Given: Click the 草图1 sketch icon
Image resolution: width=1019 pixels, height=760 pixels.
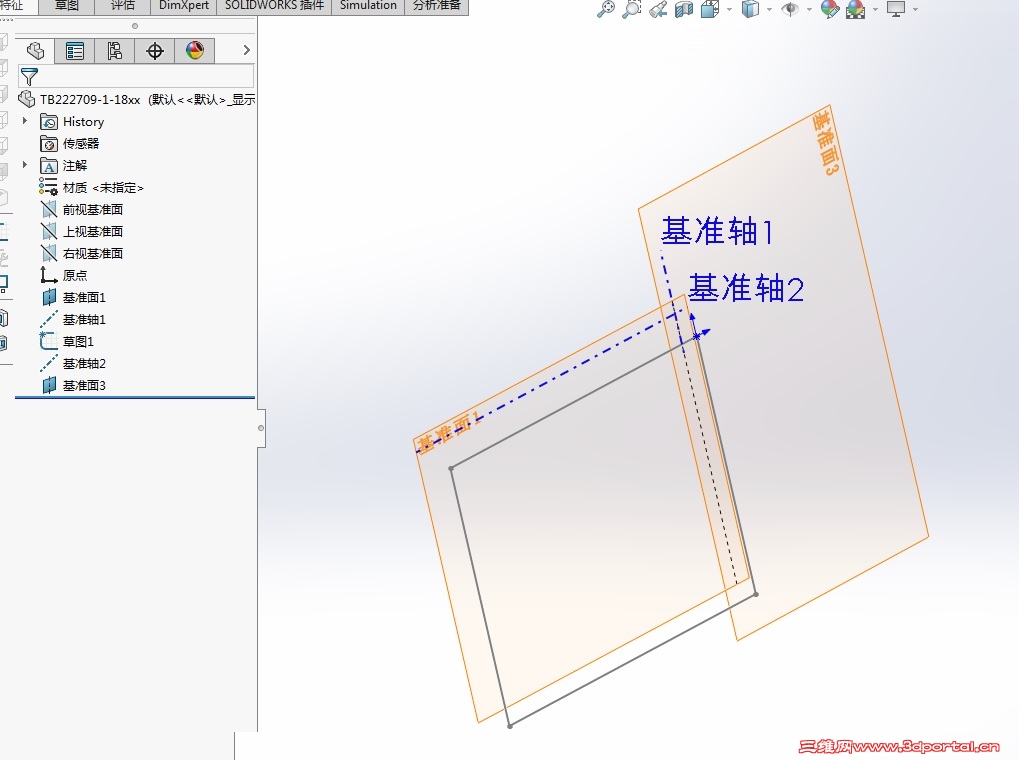Looking at the screenshot, I should (x=49, y=341).
